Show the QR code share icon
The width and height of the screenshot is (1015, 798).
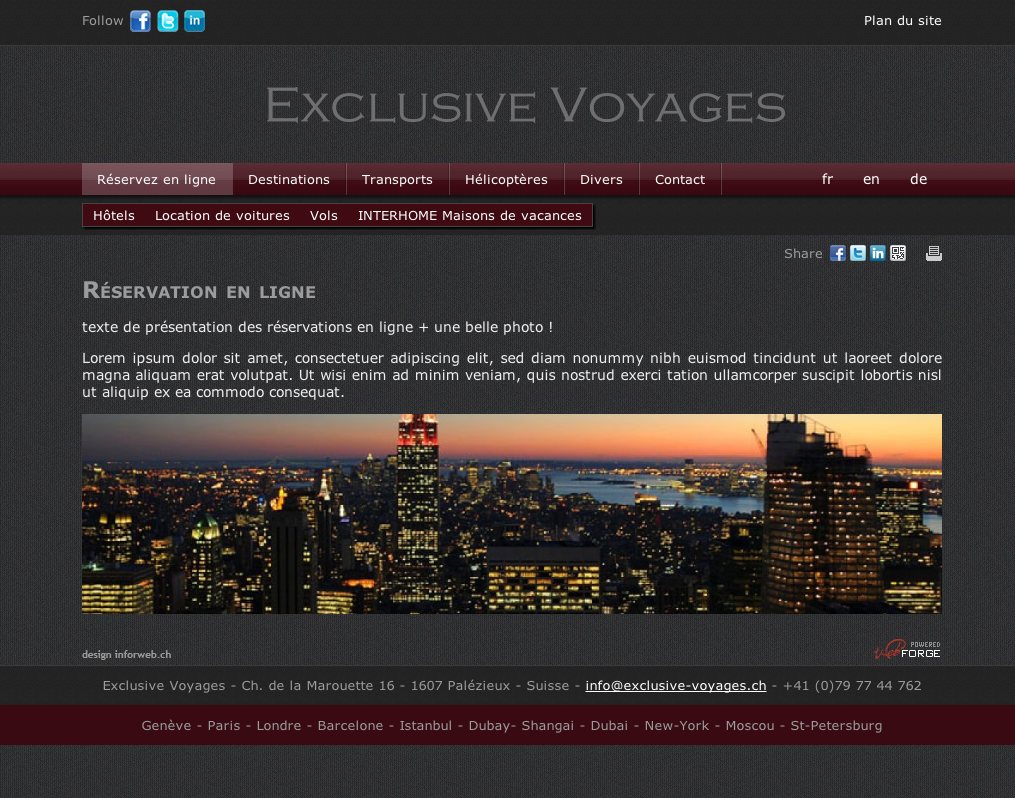point(898,253)
